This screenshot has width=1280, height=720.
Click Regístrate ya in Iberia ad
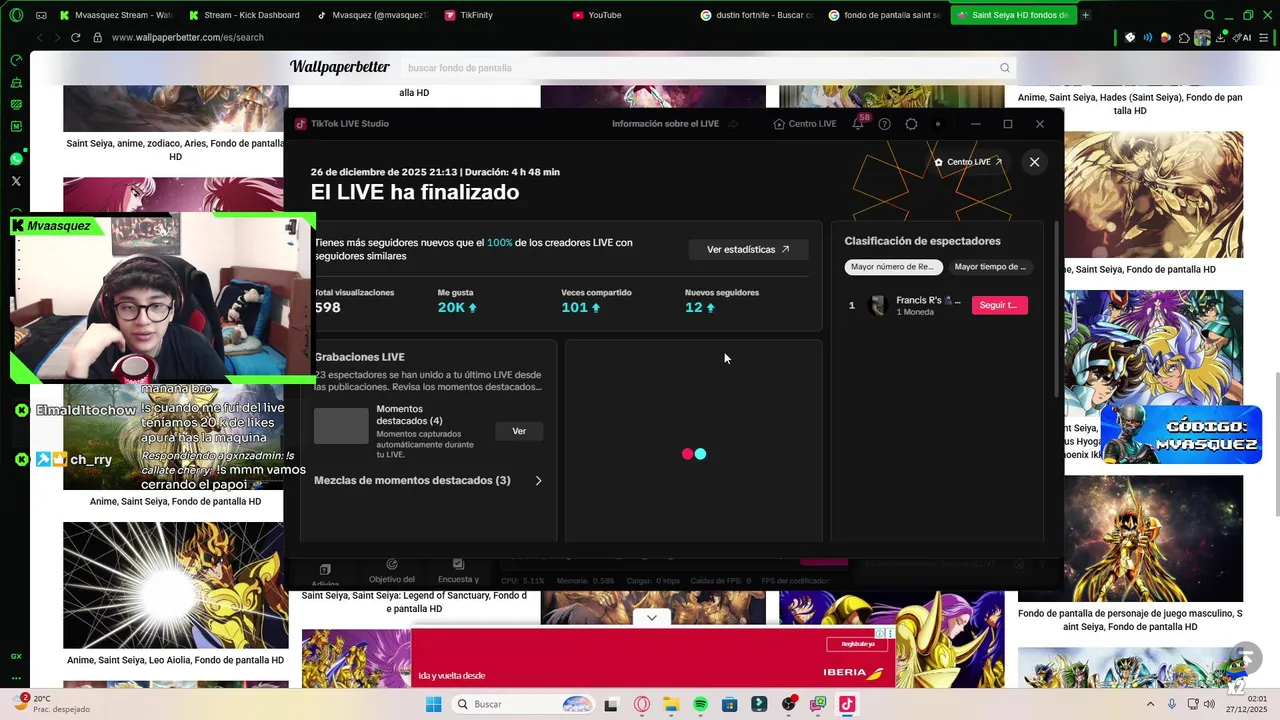[858, 644]
